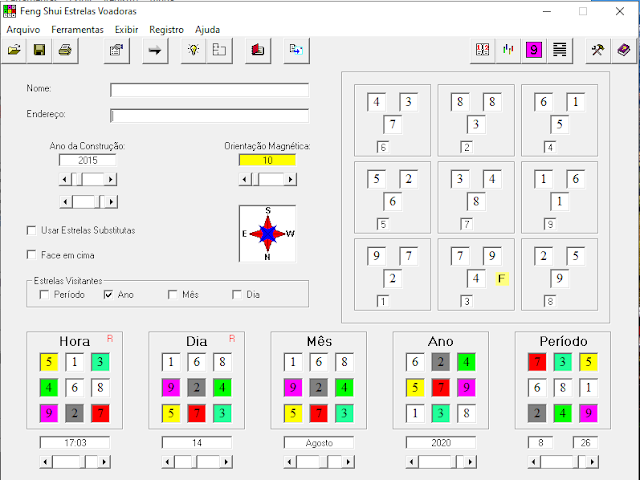The image size is (640, 480).
Task: Decrease Orientação Magnética with left arrow
Action: (x=244, y=179)
